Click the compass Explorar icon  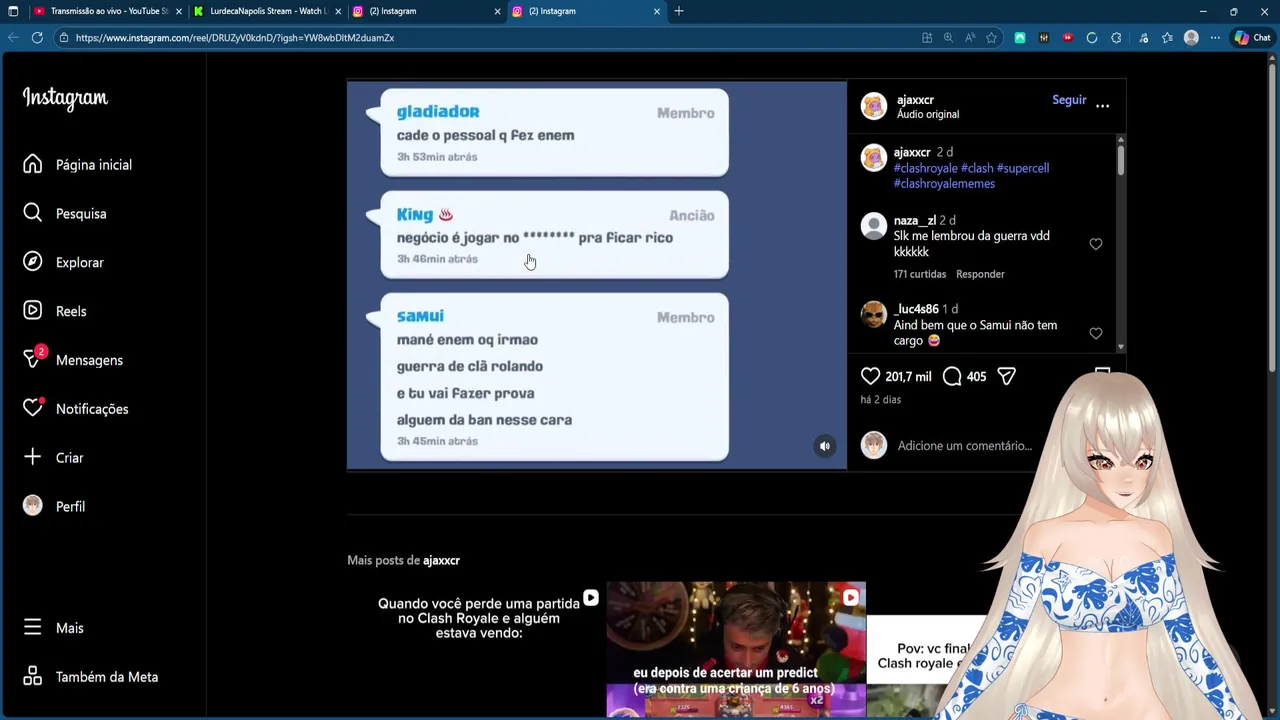[33, 262]
